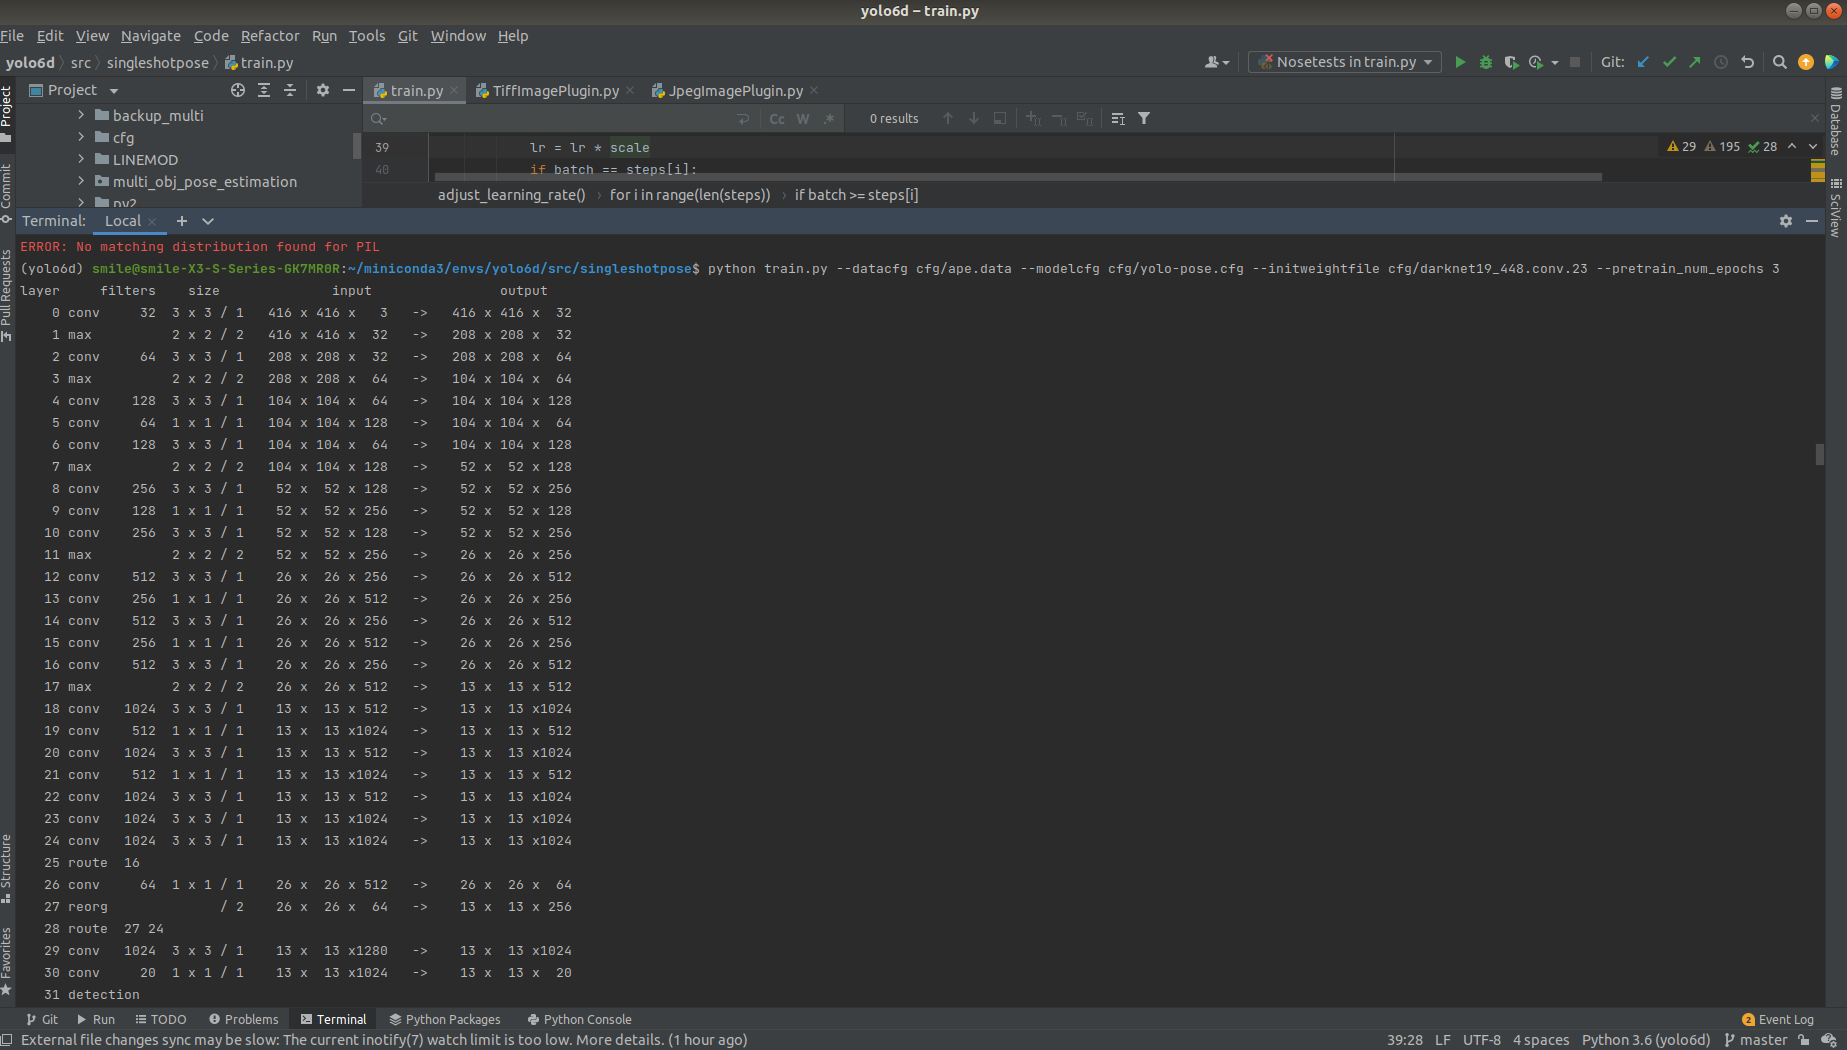1847x1050 pixels.
Task: Show Git history clock icon
Action: pyautogui.click(x=1721, y=62)
